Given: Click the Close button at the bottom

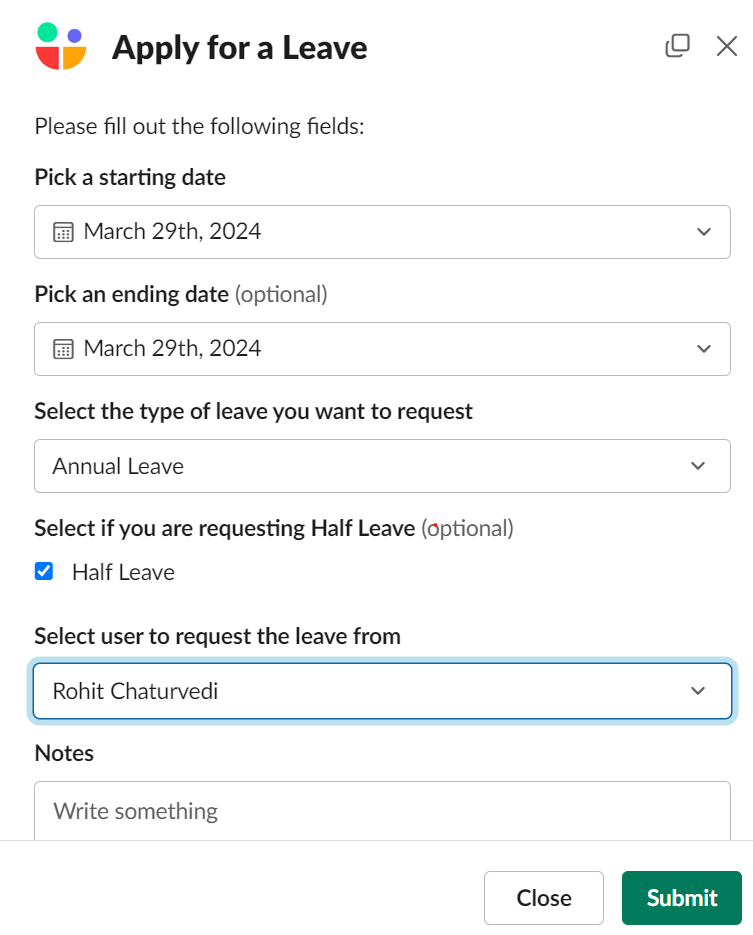Looking at the screenshot, I should tap(544, 897).
